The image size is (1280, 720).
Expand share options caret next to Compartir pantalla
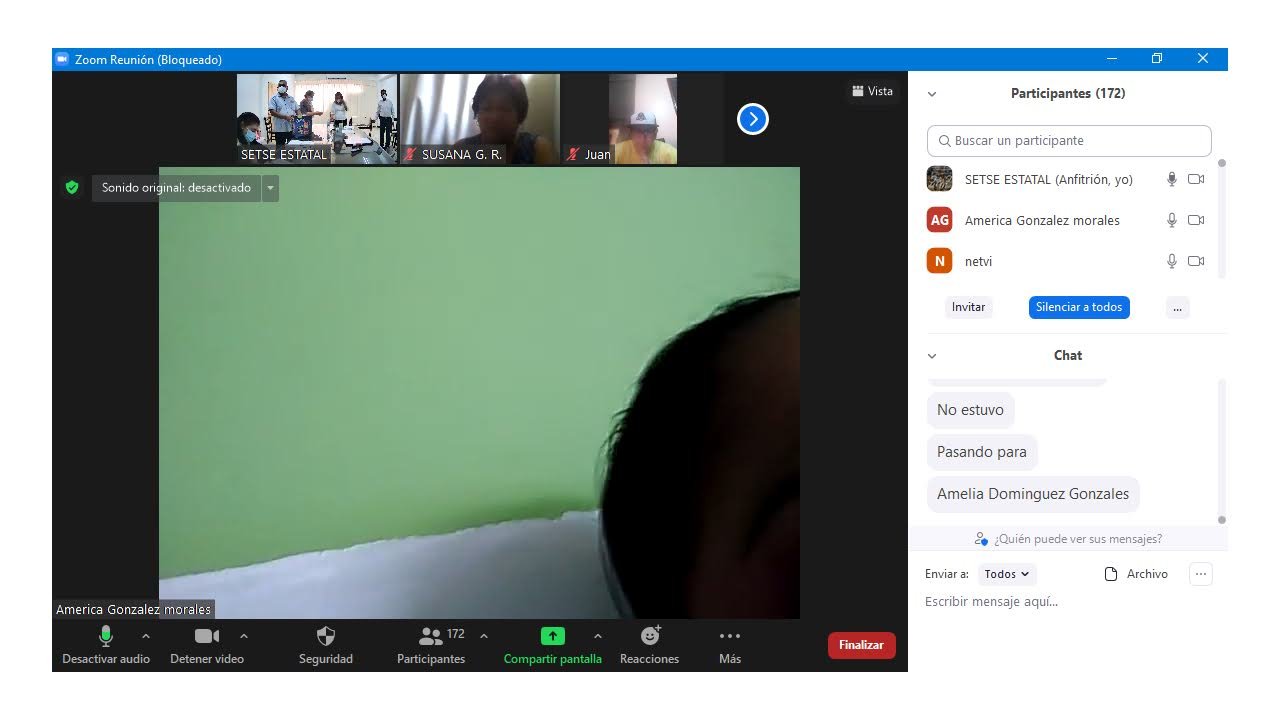[x=598, y=636]
